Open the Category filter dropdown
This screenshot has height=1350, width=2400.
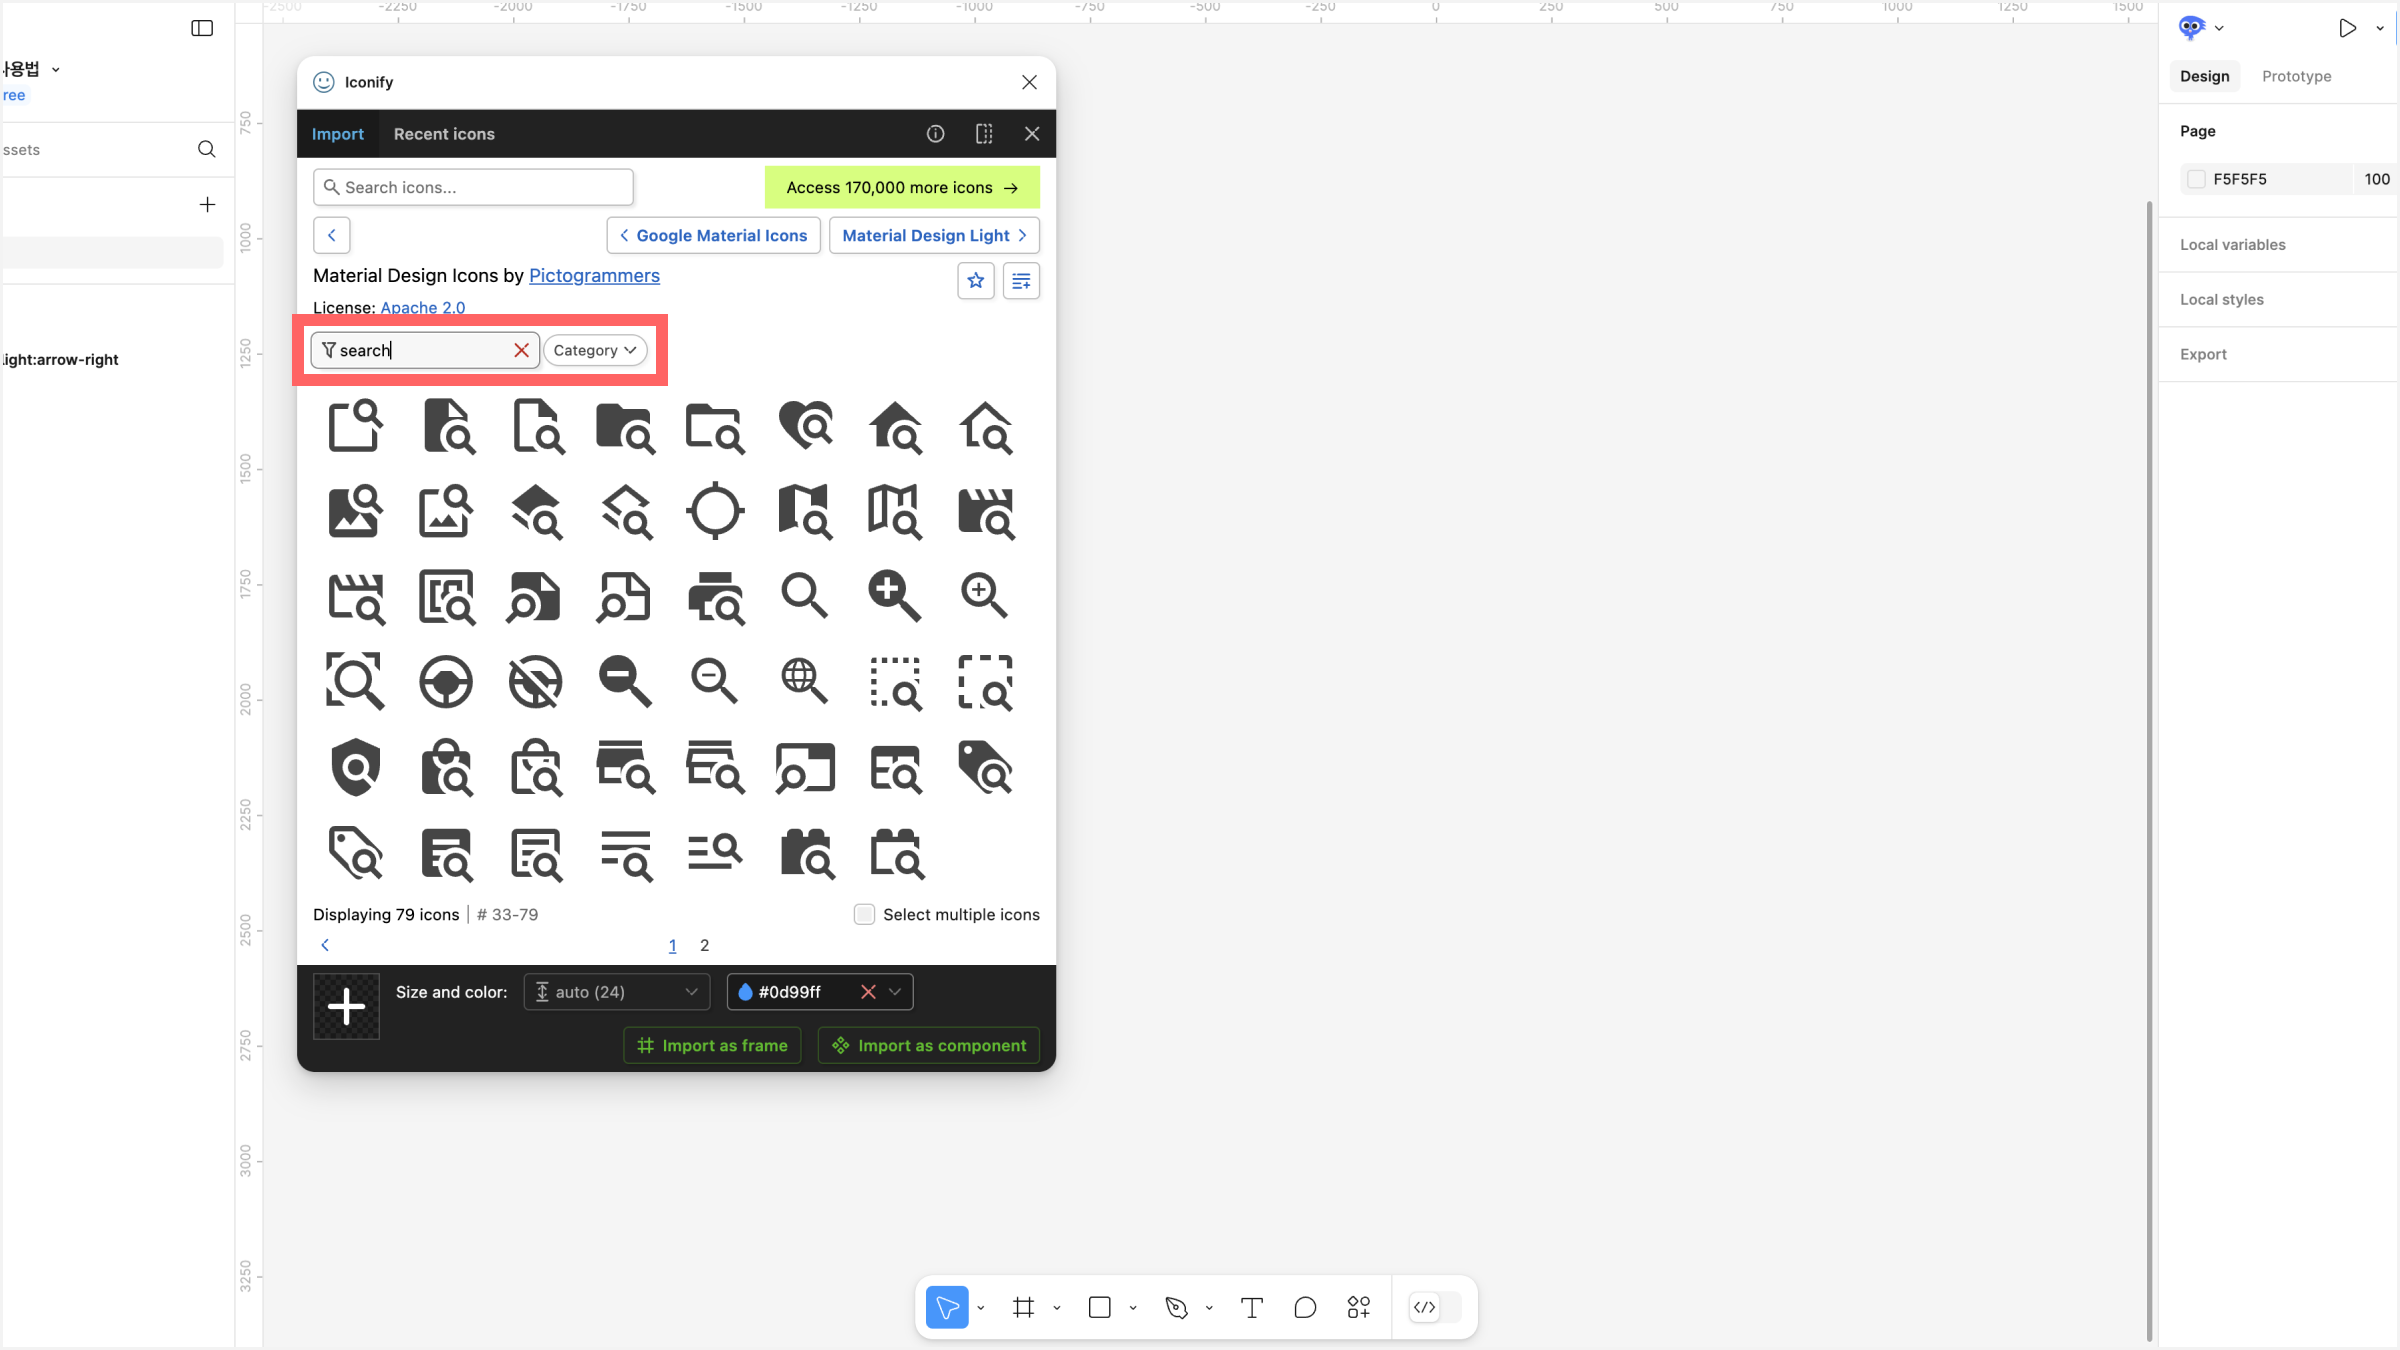click(595, 350)
